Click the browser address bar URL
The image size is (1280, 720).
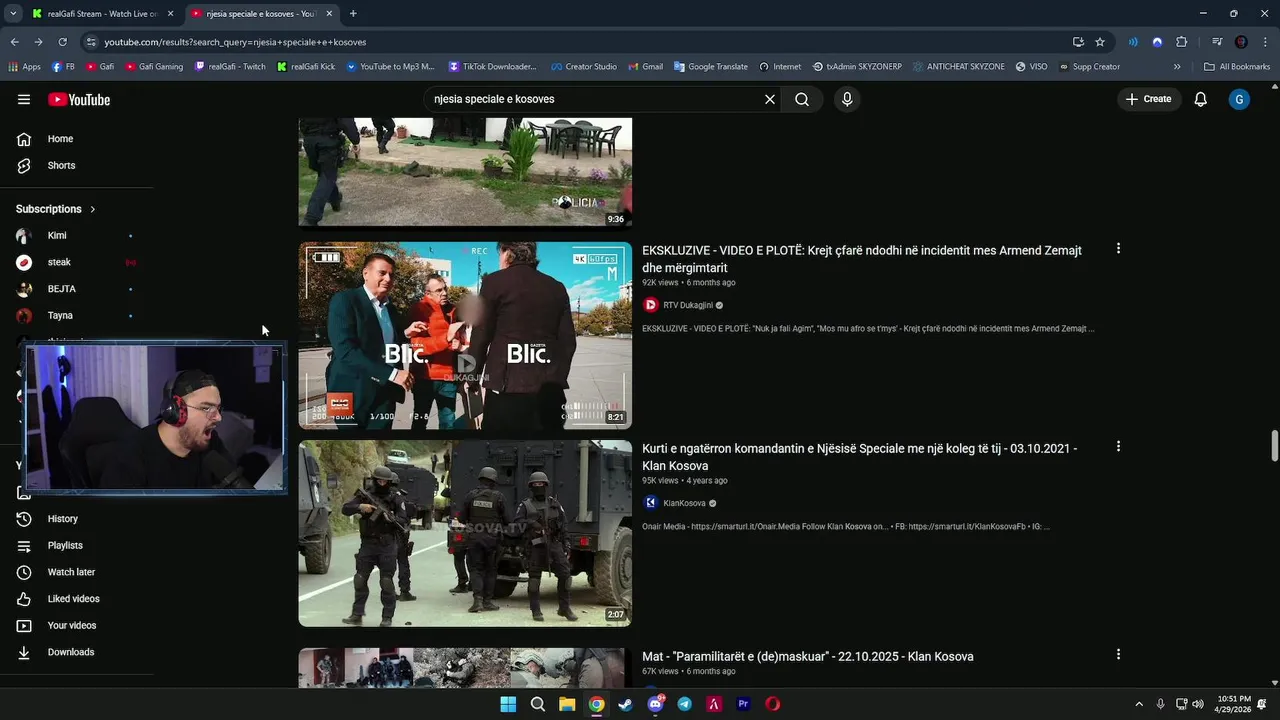(235, 42)
